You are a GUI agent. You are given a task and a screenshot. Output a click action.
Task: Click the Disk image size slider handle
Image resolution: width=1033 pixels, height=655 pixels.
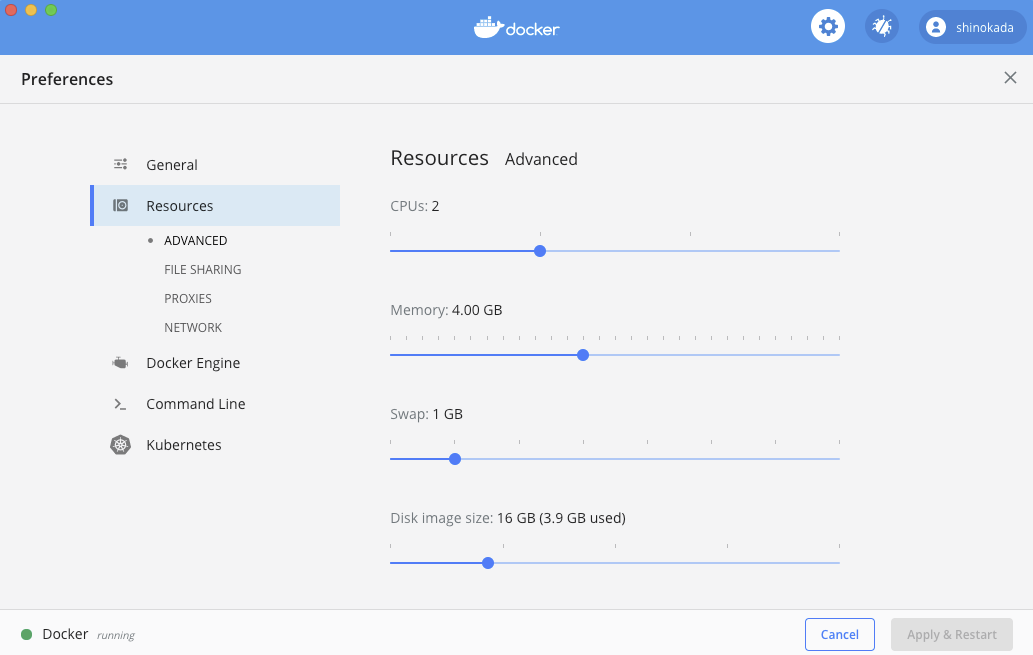[x=487, y=563]
